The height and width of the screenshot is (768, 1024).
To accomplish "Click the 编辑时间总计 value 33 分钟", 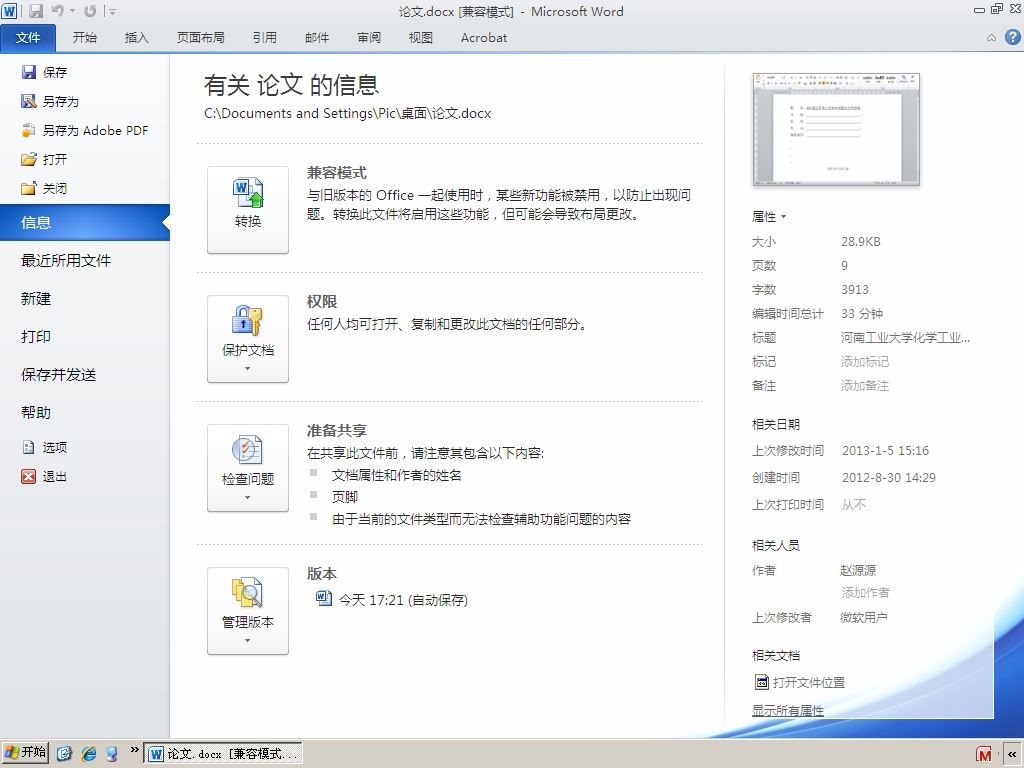I will point(861,313).
